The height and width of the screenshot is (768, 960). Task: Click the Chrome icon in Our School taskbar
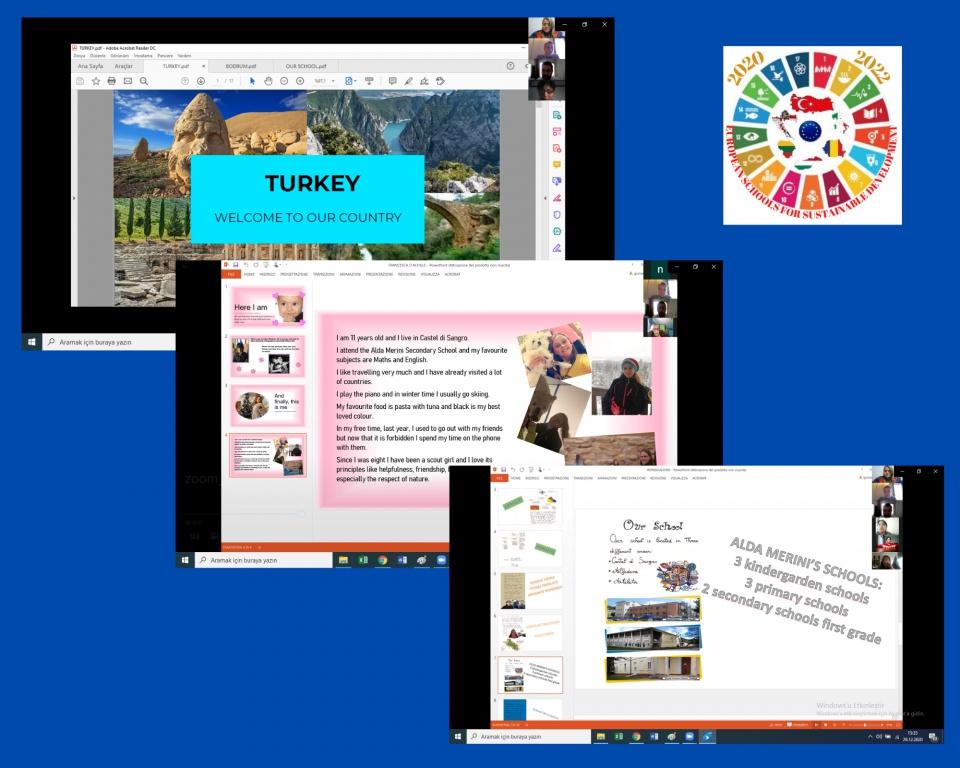click(636, 737)
